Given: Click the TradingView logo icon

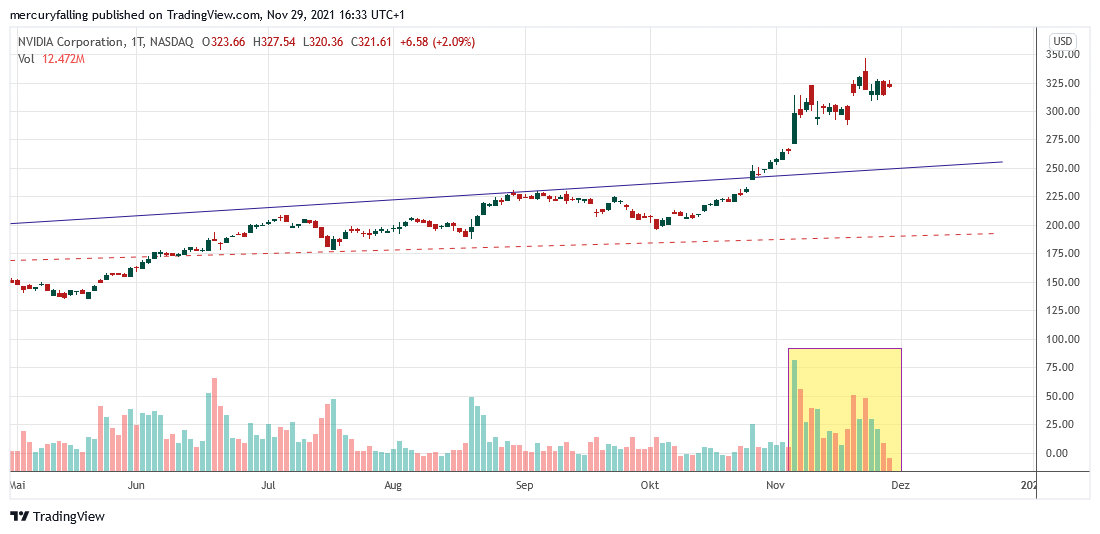Looking at the screenshot, I should pyautogui.click(x=19, y=516).
